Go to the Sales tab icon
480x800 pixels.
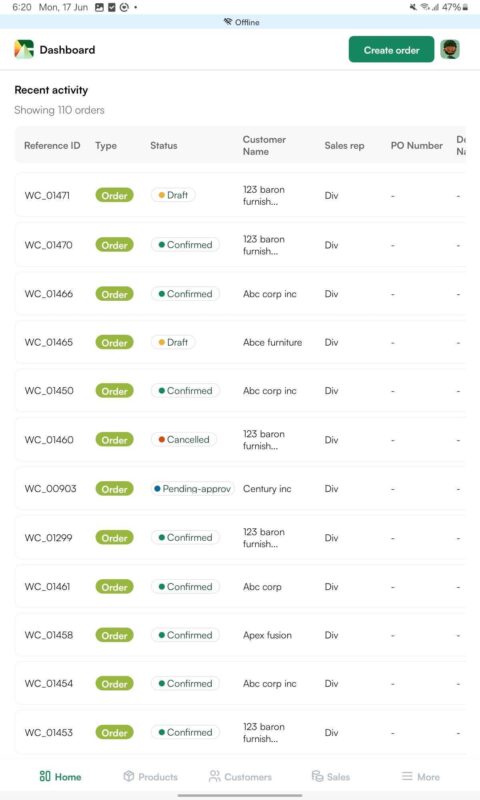click(x=317, y=776)
